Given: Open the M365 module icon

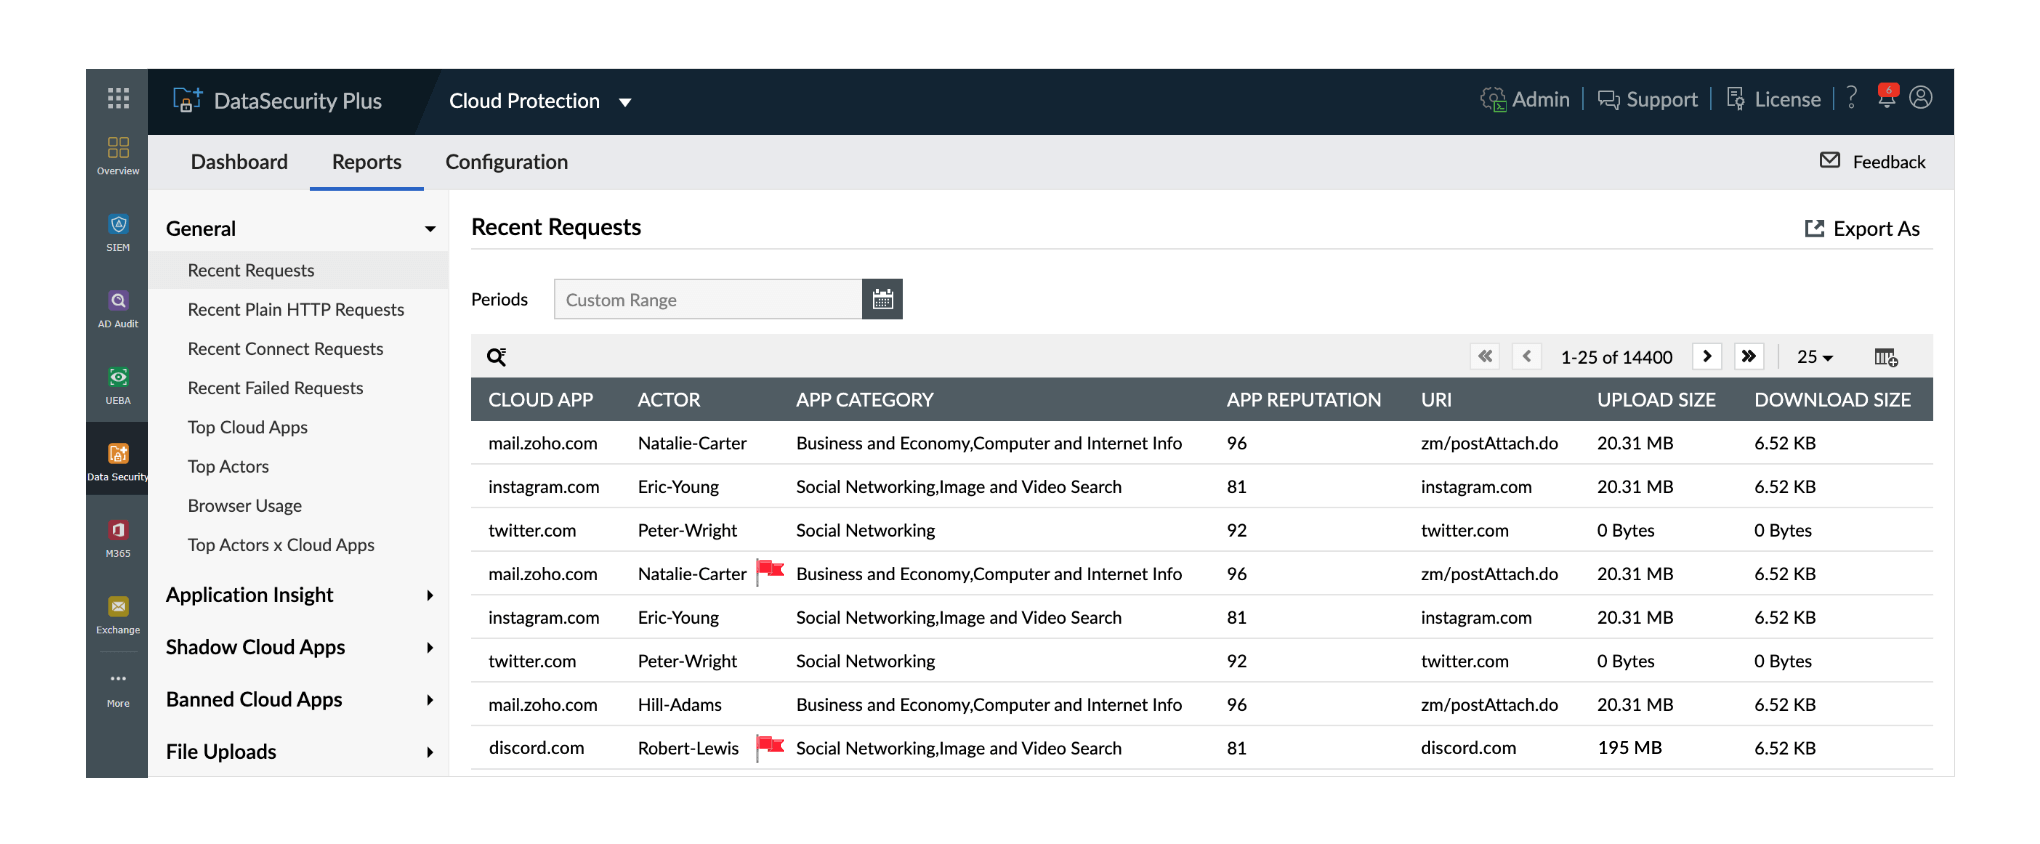Looking at the screenshot, I should (118, 537).
